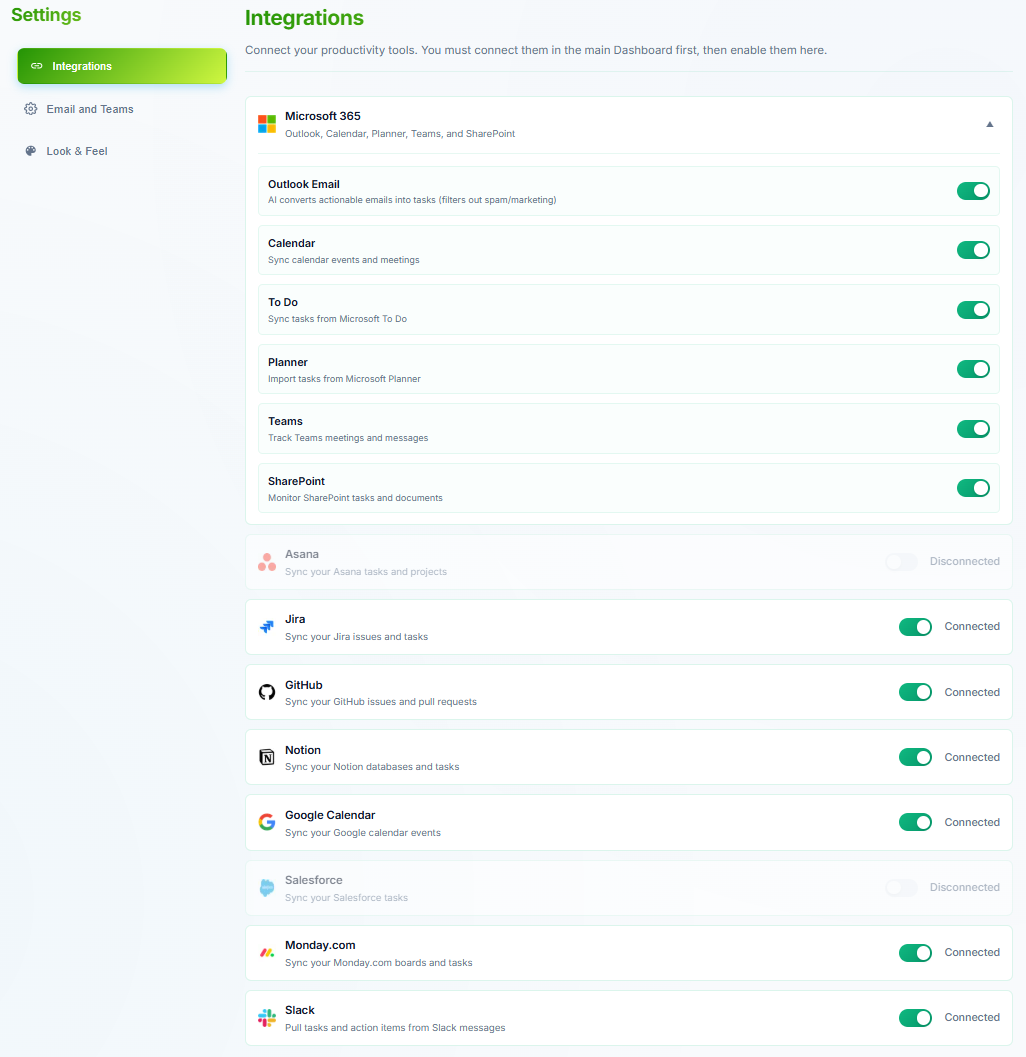1026x1057 pixels.
Task: Click the Salesforce card title
Action: pyautogui.click(x=313, y=880)
